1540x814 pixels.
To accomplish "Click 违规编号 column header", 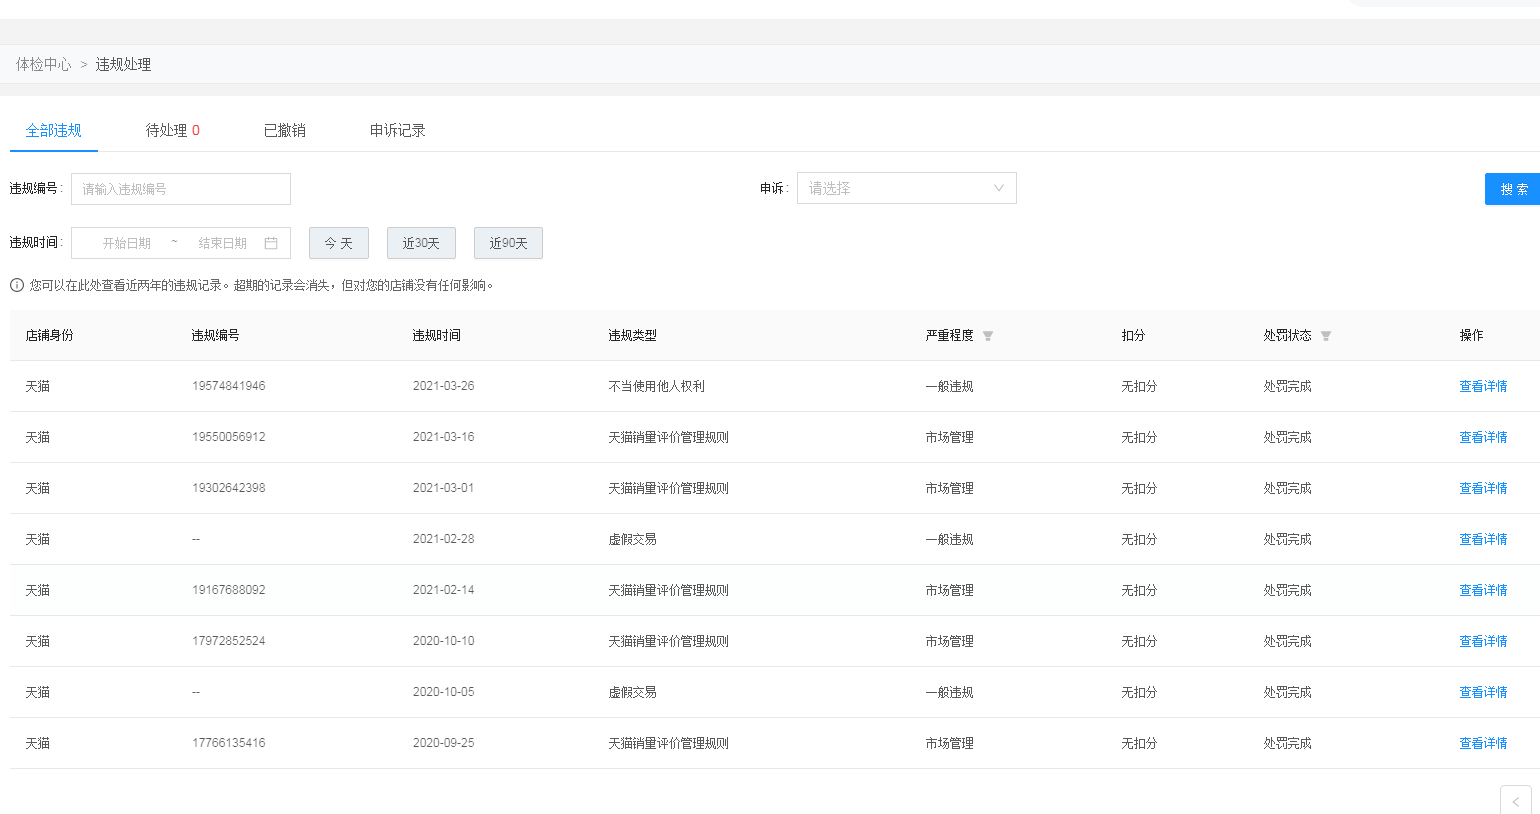I will point(216,335).
